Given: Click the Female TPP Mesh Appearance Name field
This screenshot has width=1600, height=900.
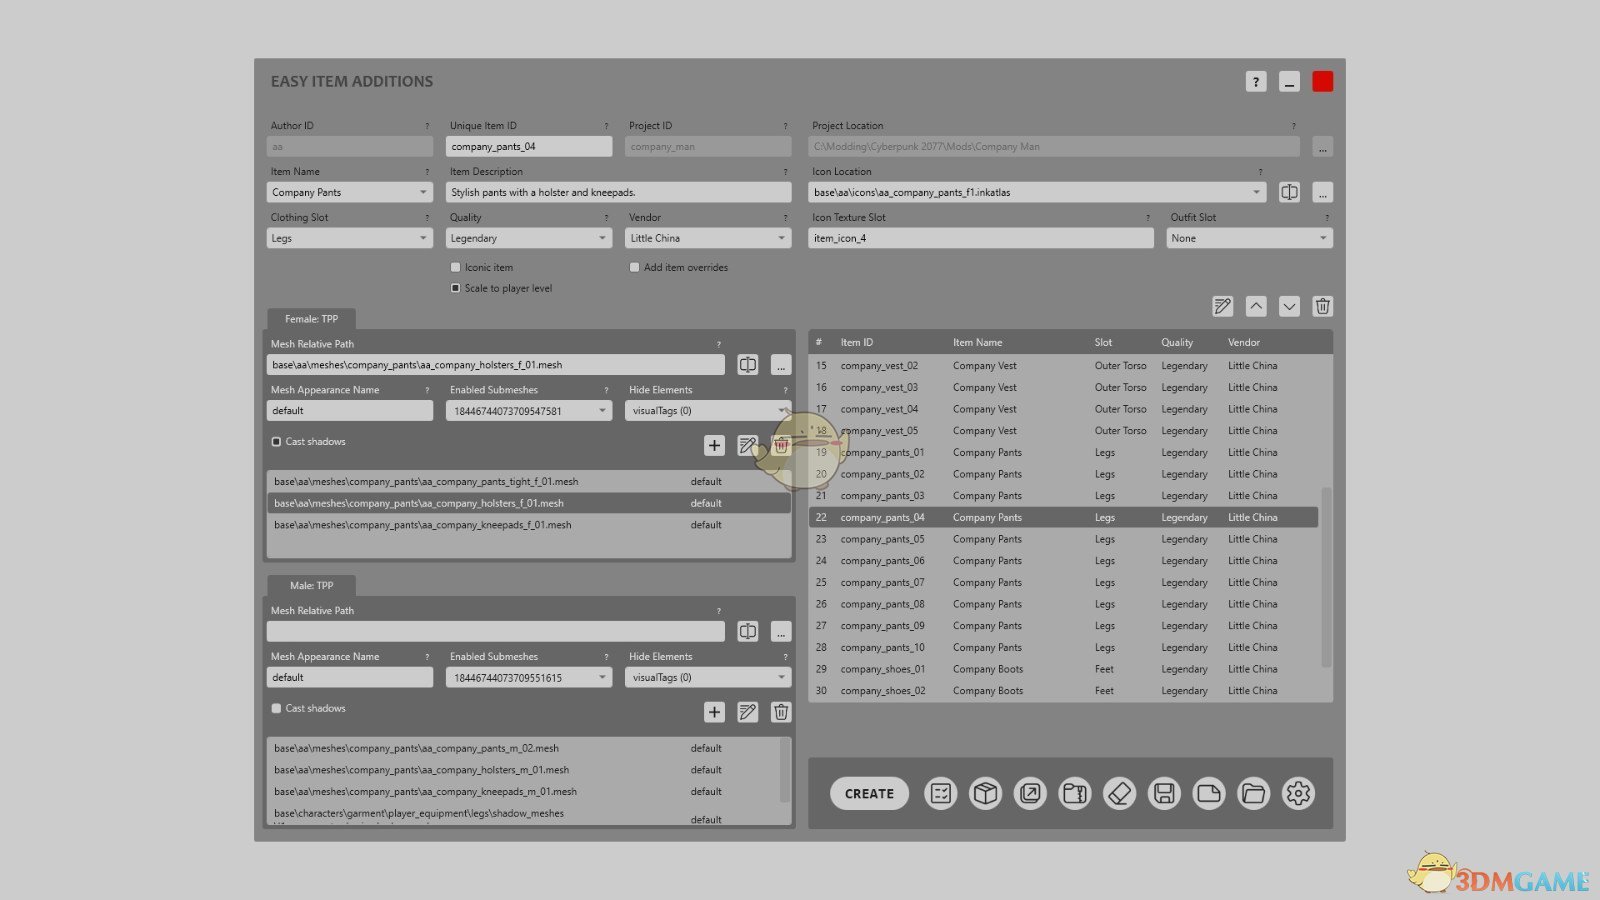Looking at the screenshot, I should tap(350, 411).
